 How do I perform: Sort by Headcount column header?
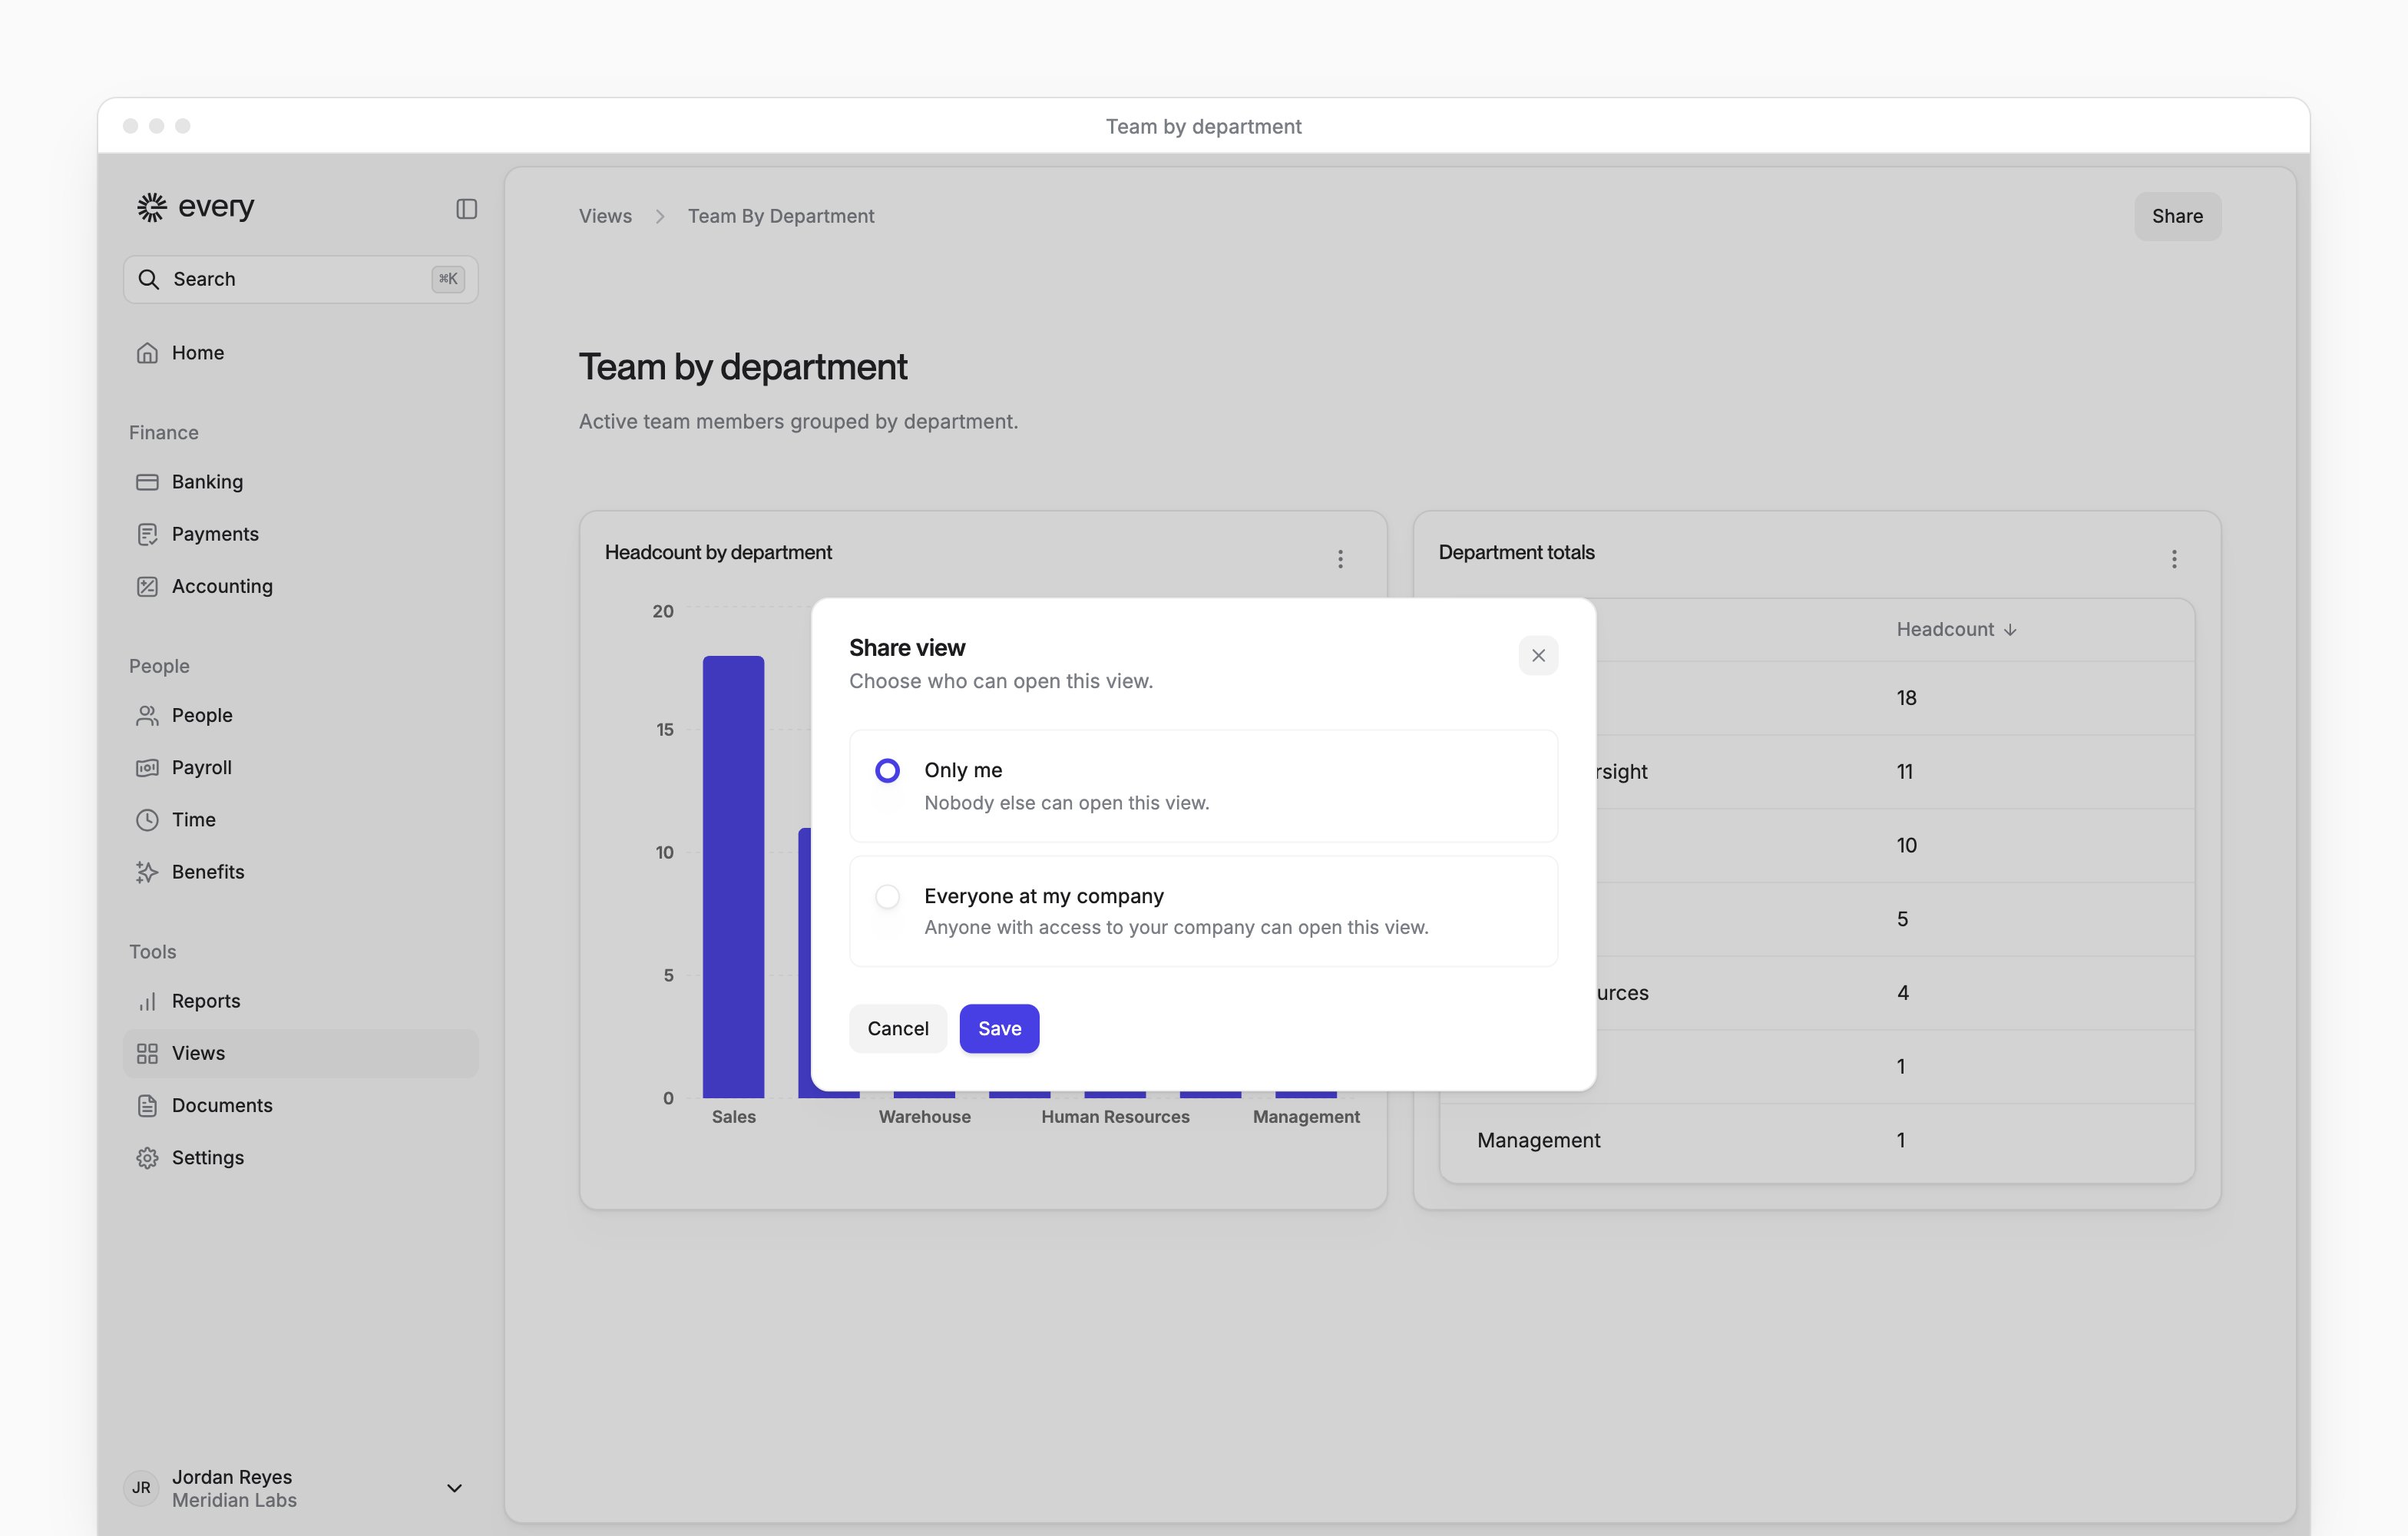(1956, 629)
